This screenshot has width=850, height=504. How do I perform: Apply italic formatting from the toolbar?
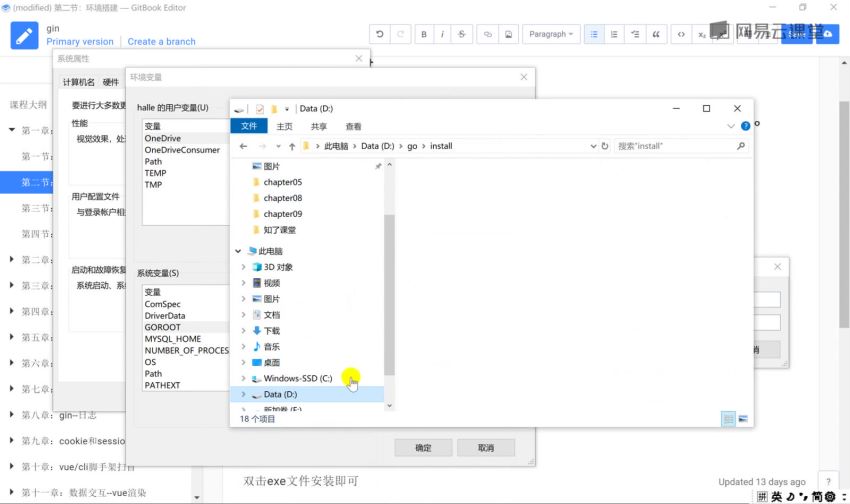[442, 34]
